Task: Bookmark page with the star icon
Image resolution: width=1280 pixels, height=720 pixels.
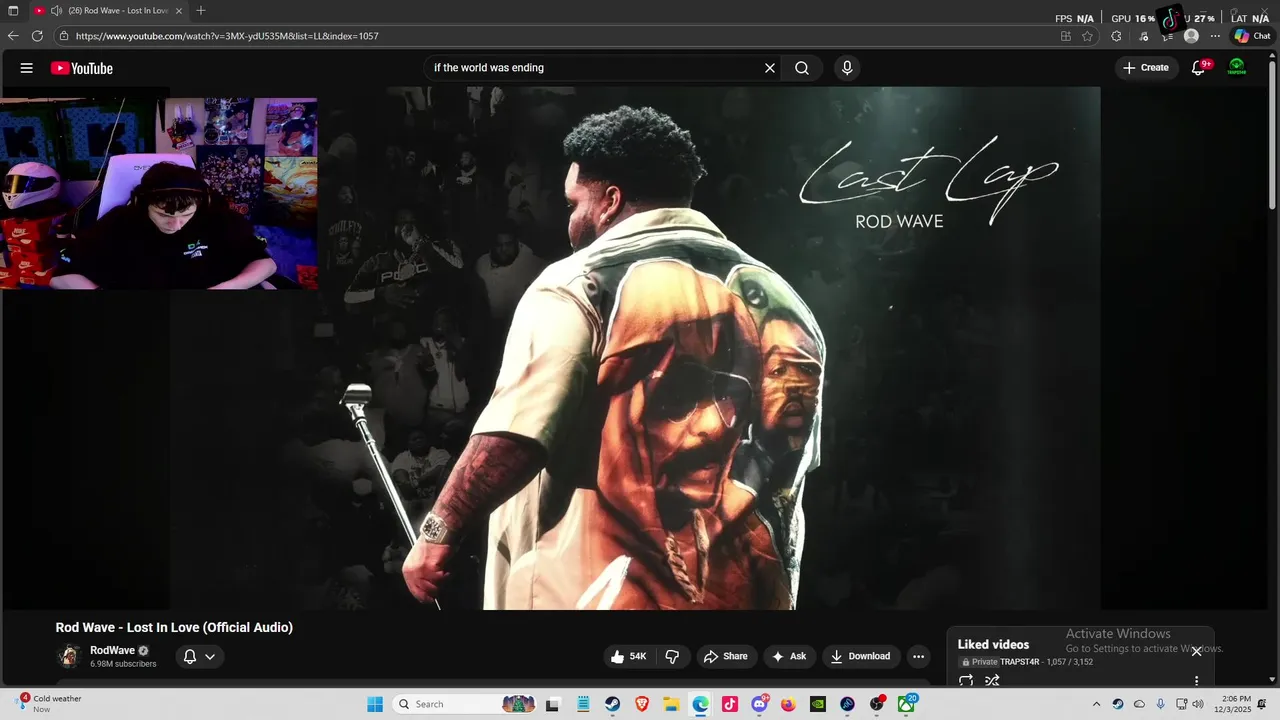Action: click(1087, 36)
